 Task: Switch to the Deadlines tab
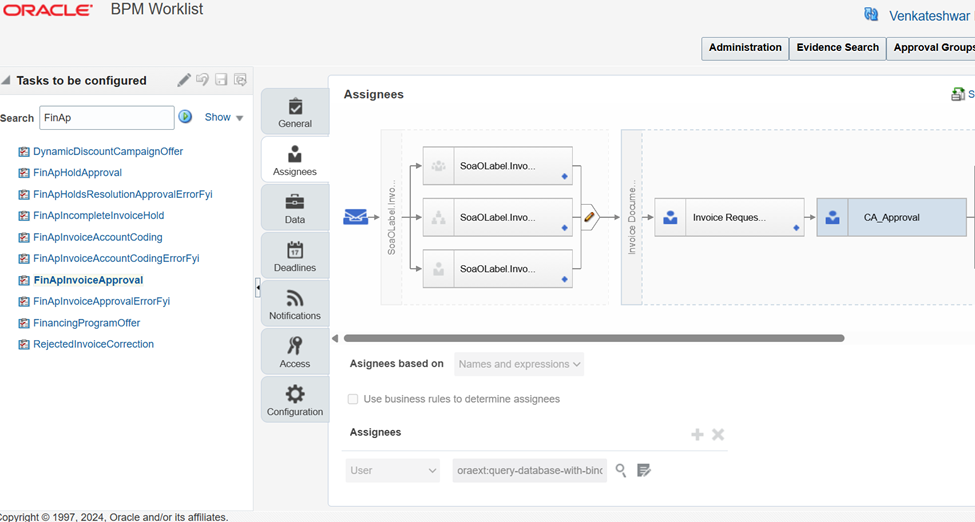point(295,256)
